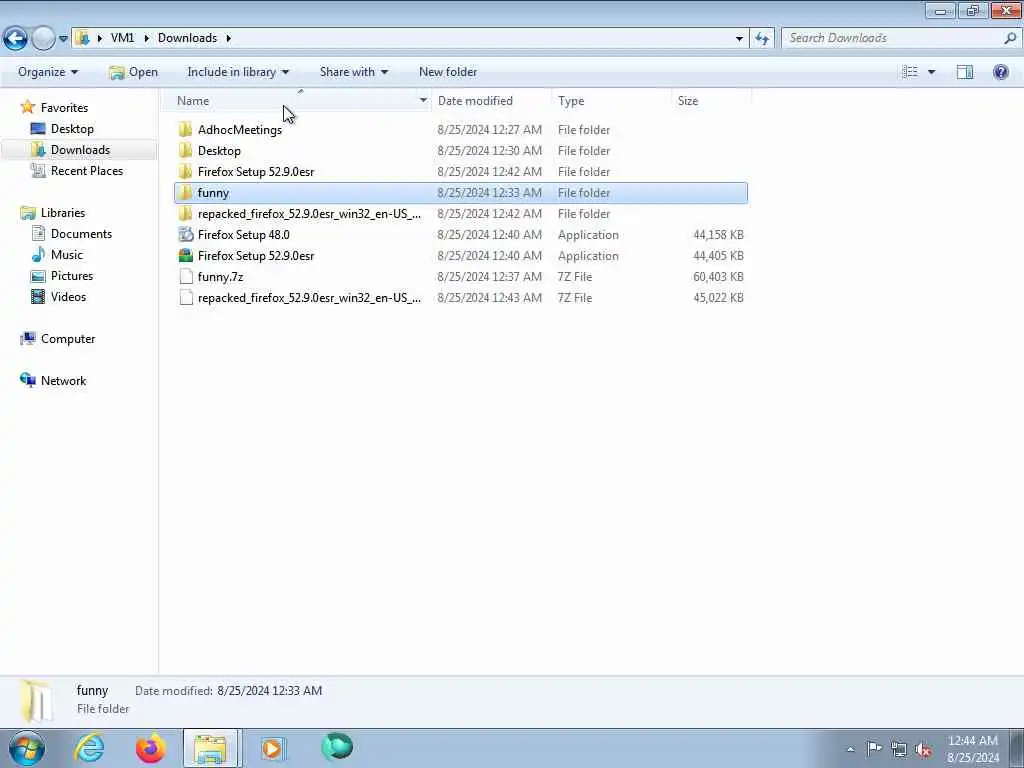Expand the arrow between VM1 and Downloads
Image resolution: width=1024 pixels, height=768 pixels.
(x=146, y=38)
